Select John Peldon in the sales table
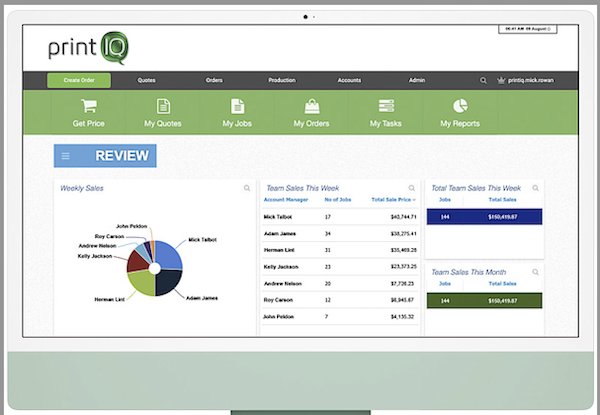 [x=278, y=317]
